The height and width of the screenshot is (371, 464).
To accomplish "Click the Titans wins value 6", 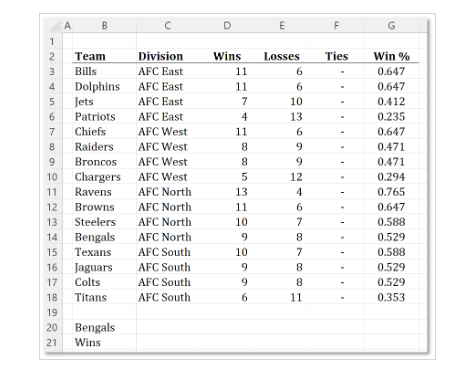I will [244, 297].
